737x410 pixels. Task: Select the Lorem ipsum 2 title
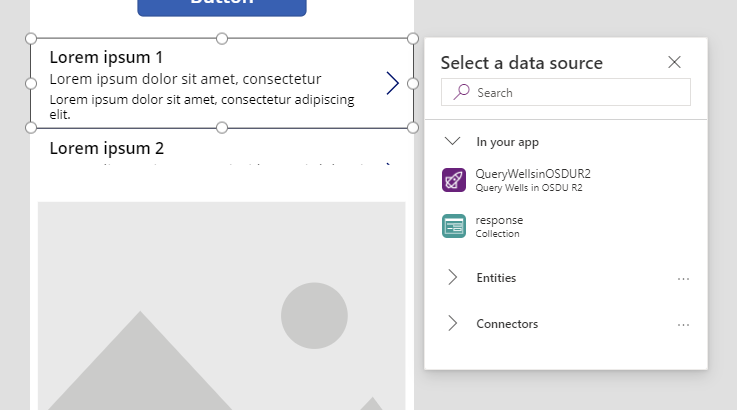coord(107,148)
